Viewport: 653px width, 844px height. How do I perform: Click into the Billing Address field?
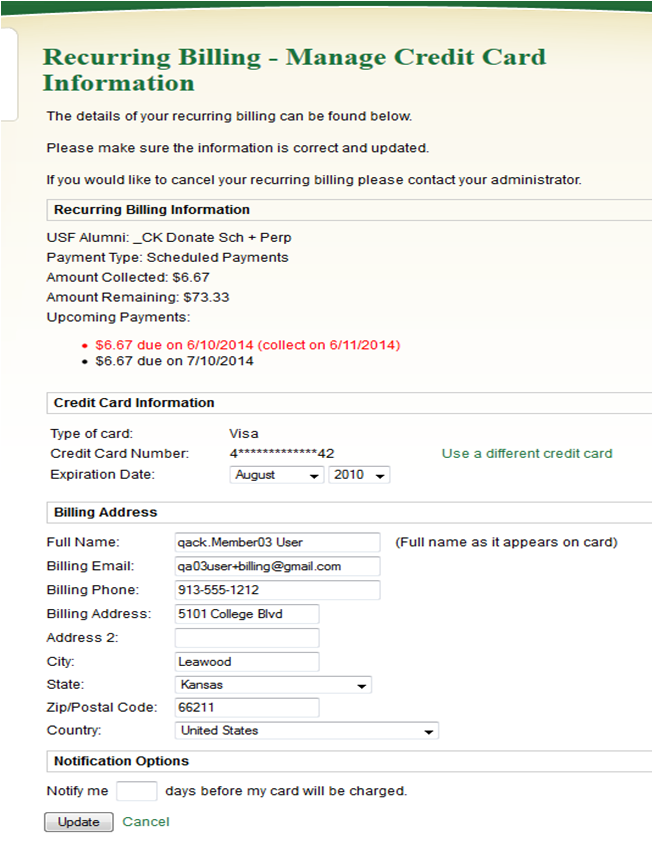246,614
